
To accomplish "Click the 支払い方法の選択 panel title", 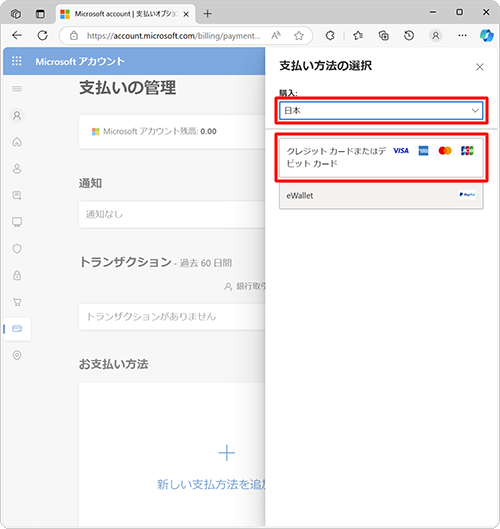I will click(x=326, y=65).
